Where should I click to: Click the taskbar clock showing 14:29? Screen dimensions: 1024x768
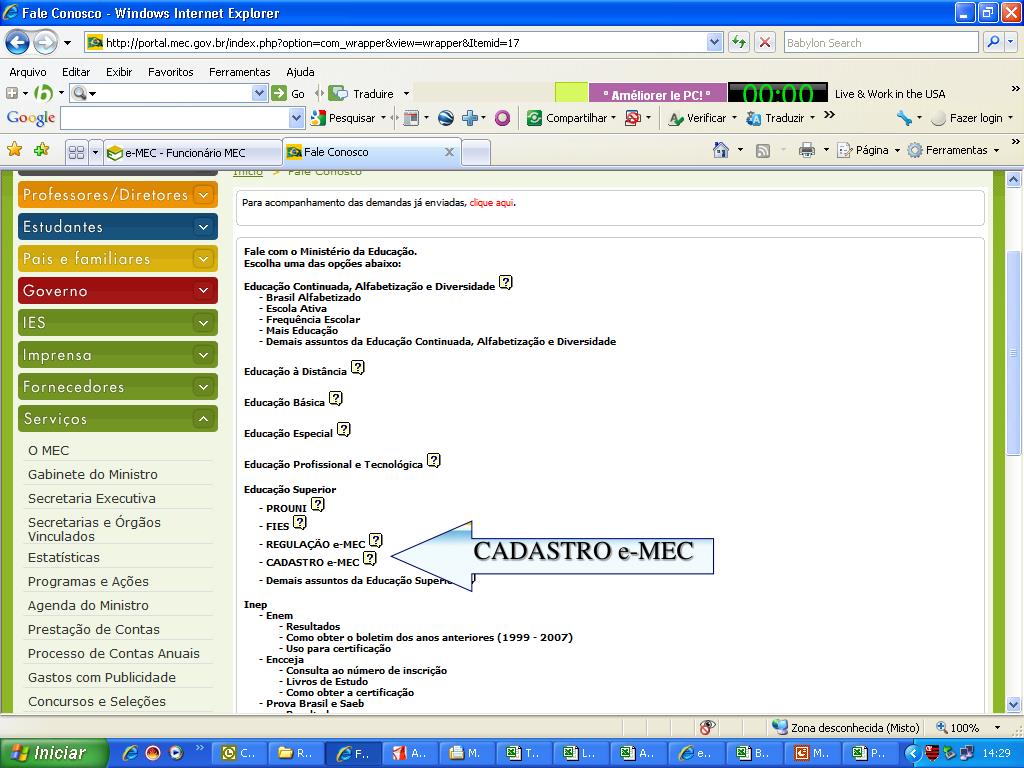[996, 753]
